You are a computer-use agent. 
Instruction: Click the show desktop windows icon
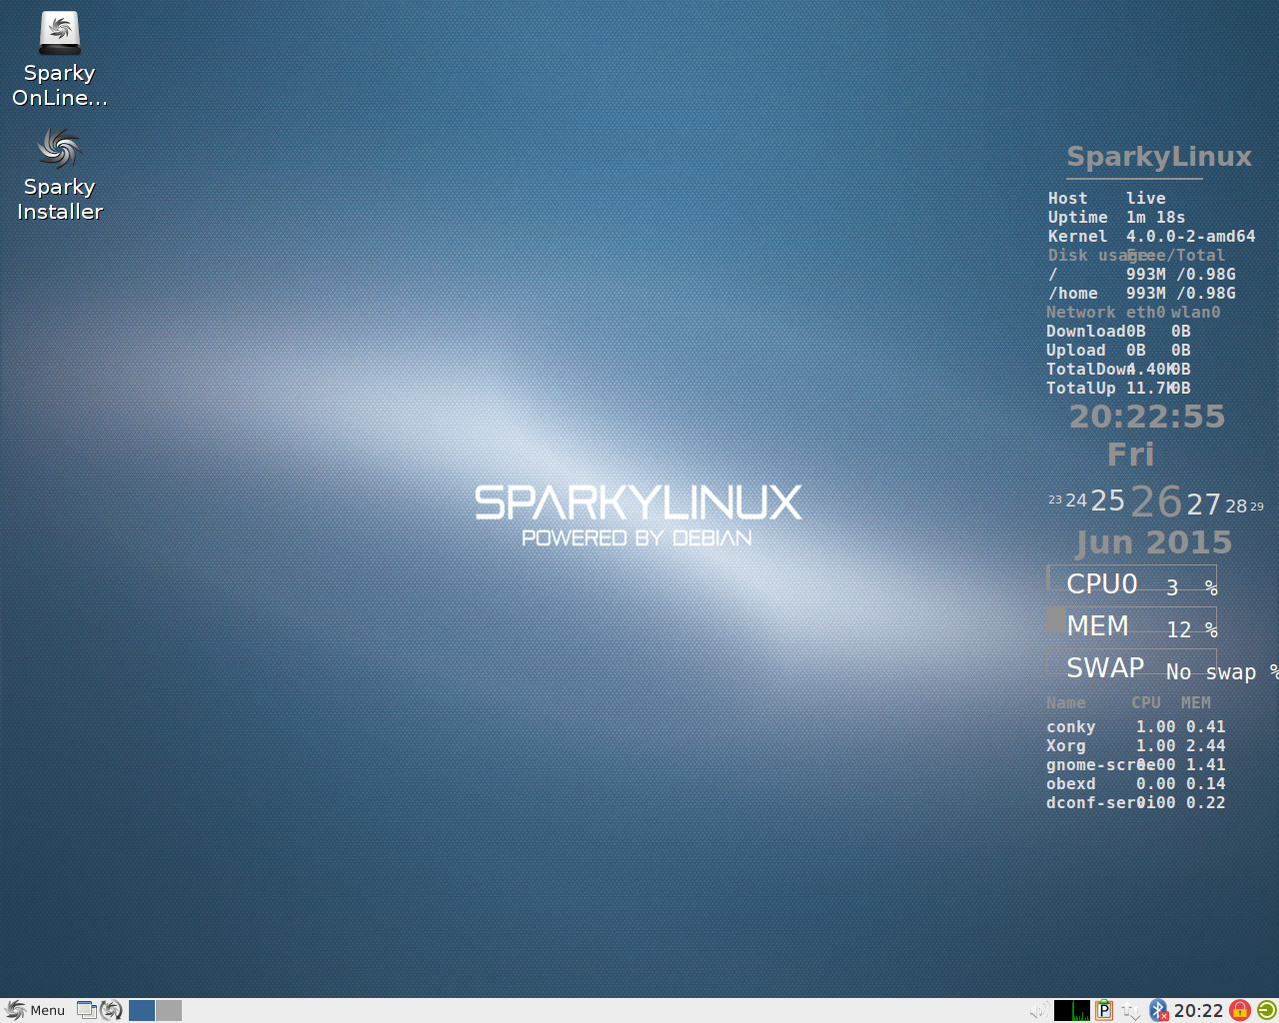tap(87, 1010)
